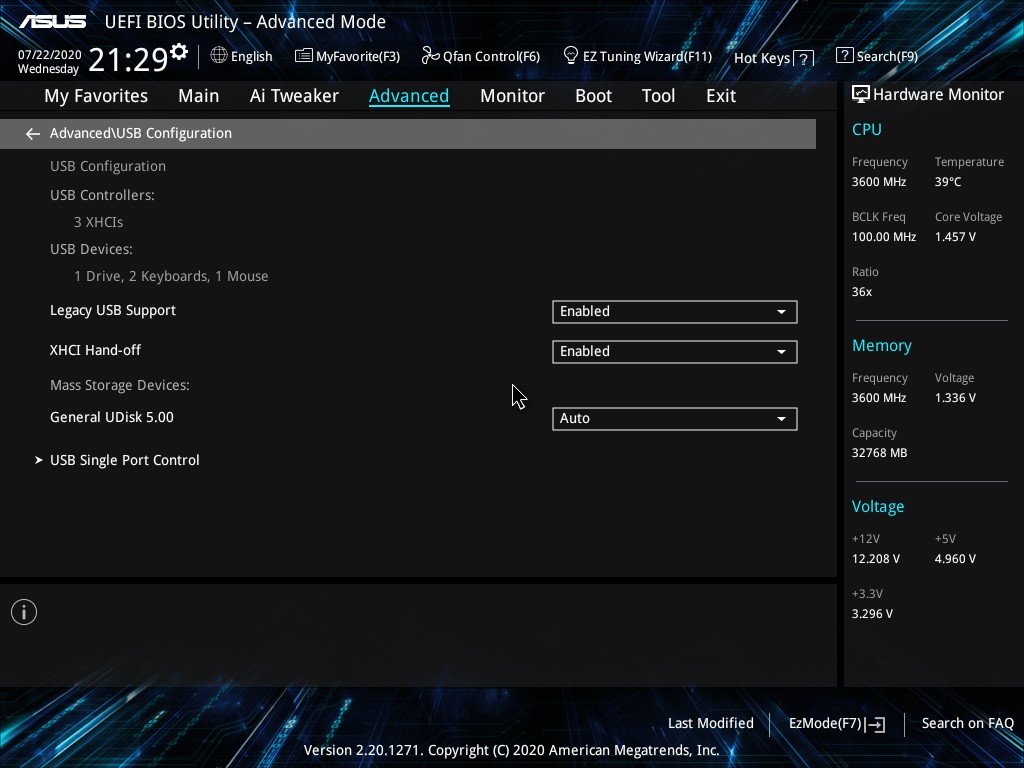Expand USB Single Port Control submenu
The image size is (1024, 768).
click(x=124, y=460)
